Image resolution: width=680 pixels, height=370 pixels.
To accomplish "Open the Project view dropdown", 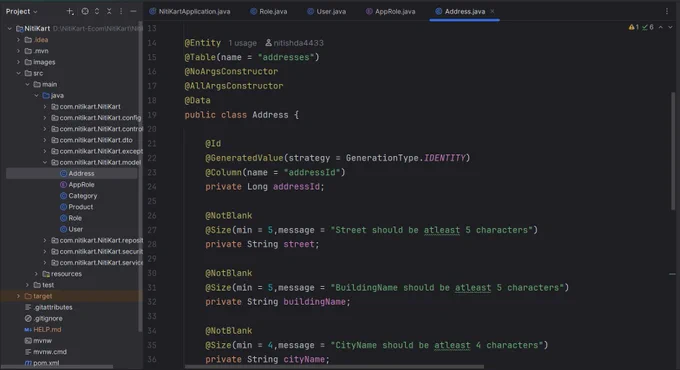I will [21, 11].
